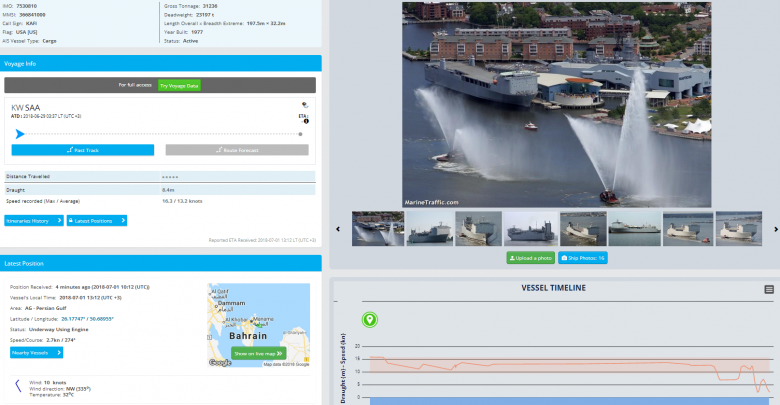
Task: View all 16 ship photos
Action: point(583,258)
